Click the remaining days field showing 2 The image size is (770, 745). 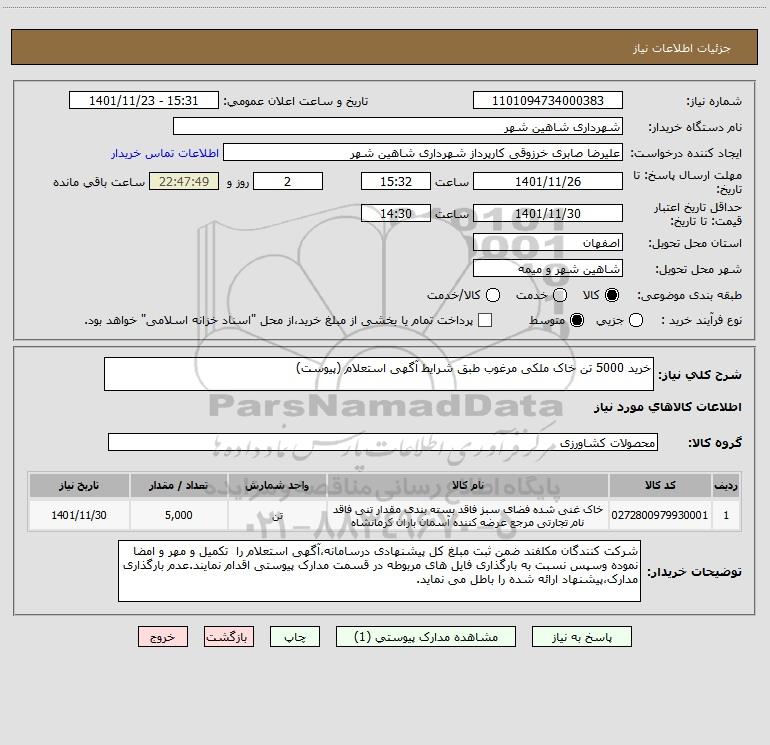pos(288,181)
